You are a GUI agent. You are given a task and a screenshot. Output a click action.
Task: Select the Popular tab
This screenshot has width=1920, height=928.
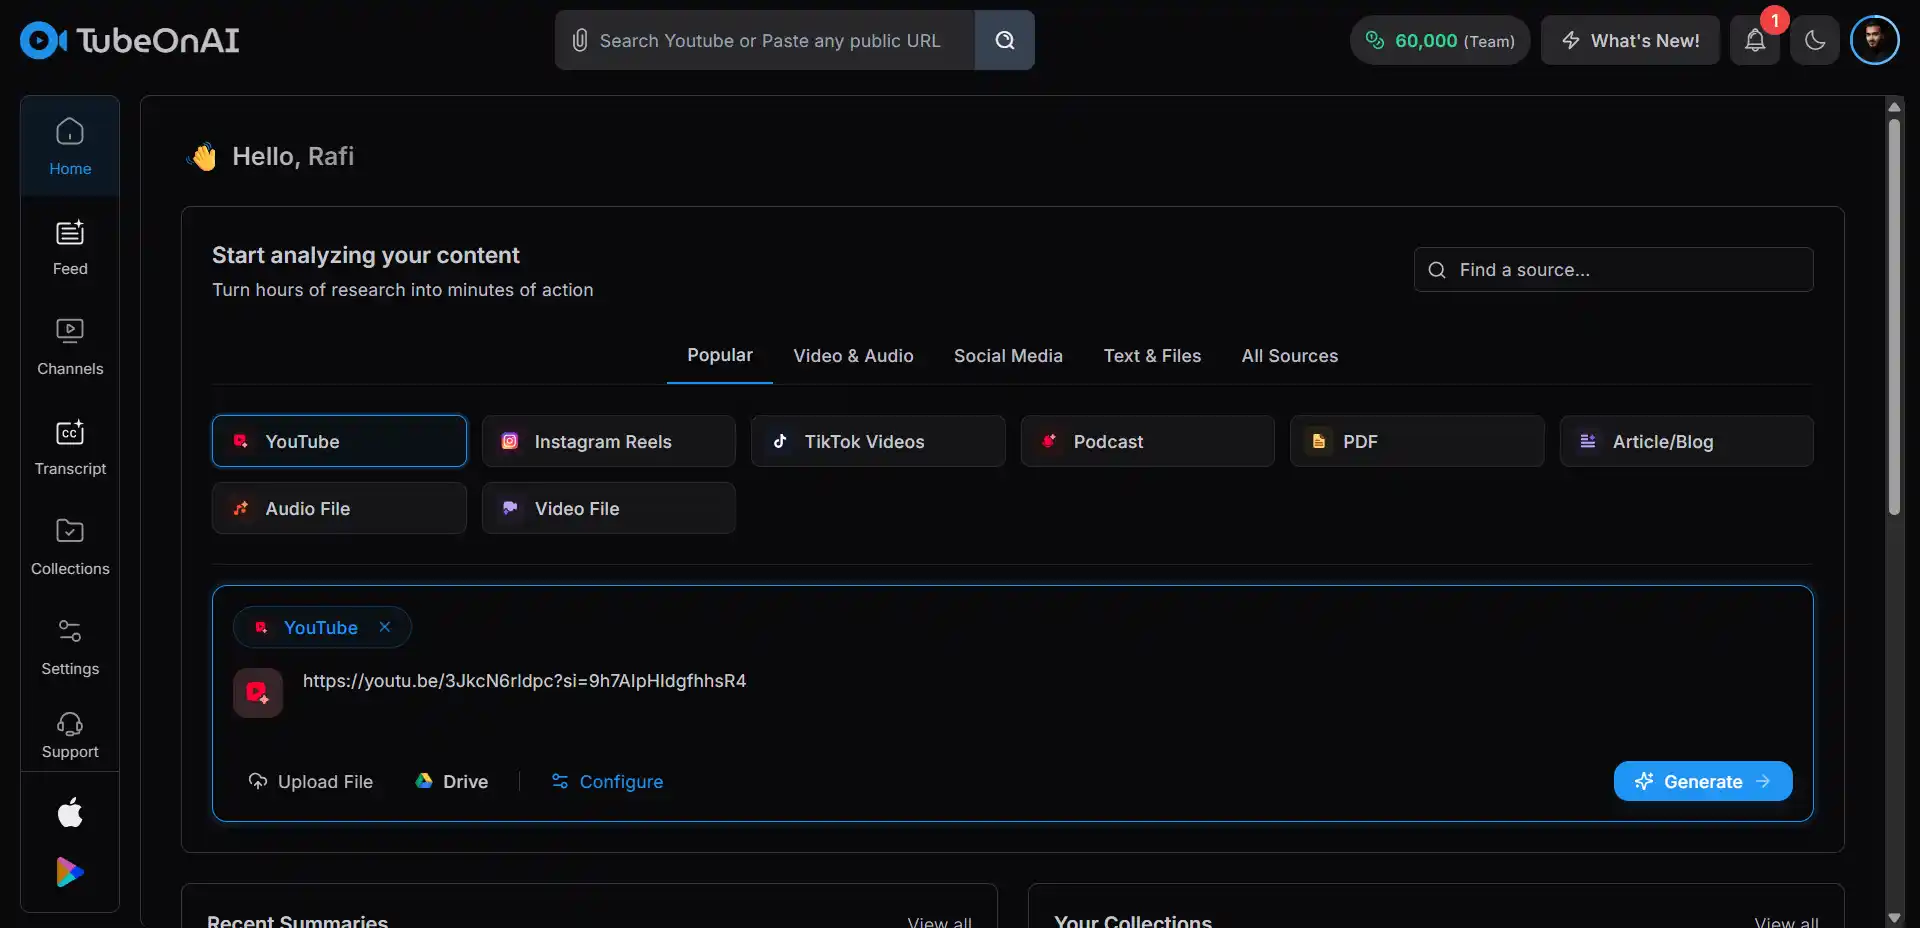(x=720, y=355)
